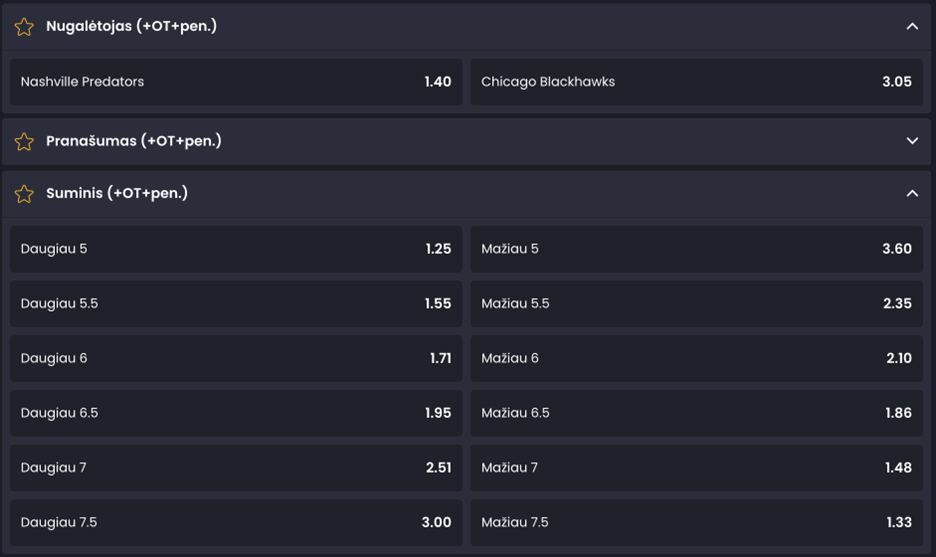Pick Daugiau 6 at odds 1.71
The image size is (936, 557).
click(x=236, y=358)
